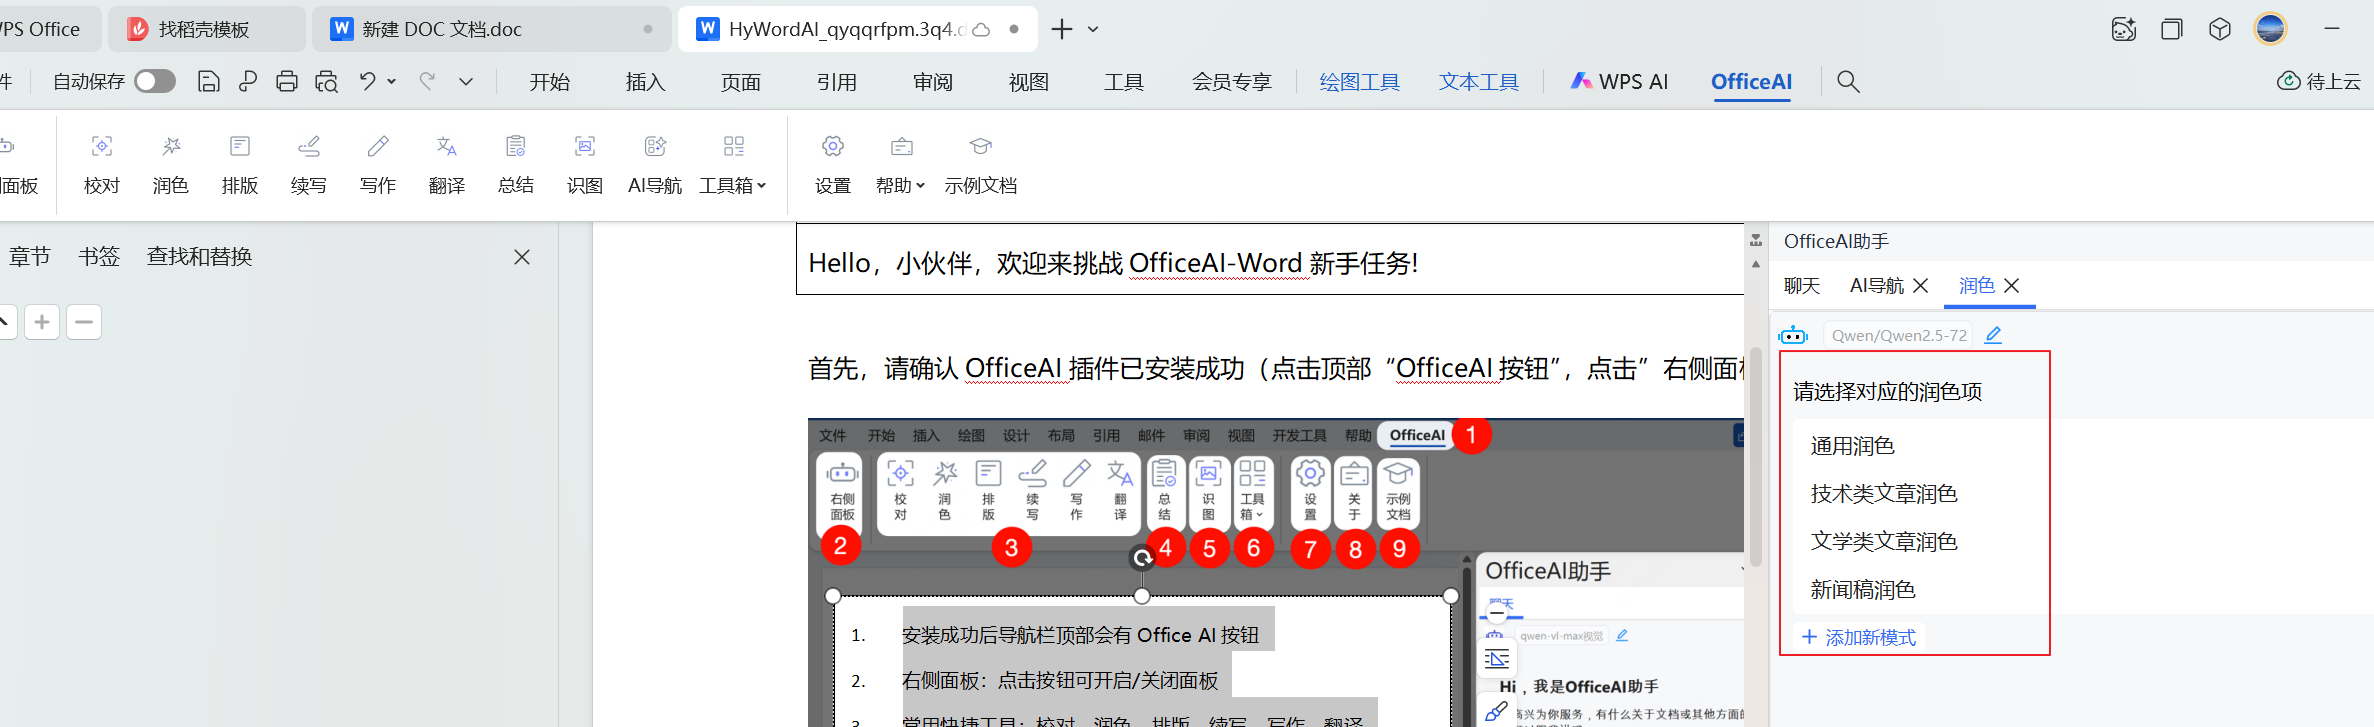
Task: Switch to the 聊天 tab in OfficeAI助手
Action: (x=1802, y=286)
